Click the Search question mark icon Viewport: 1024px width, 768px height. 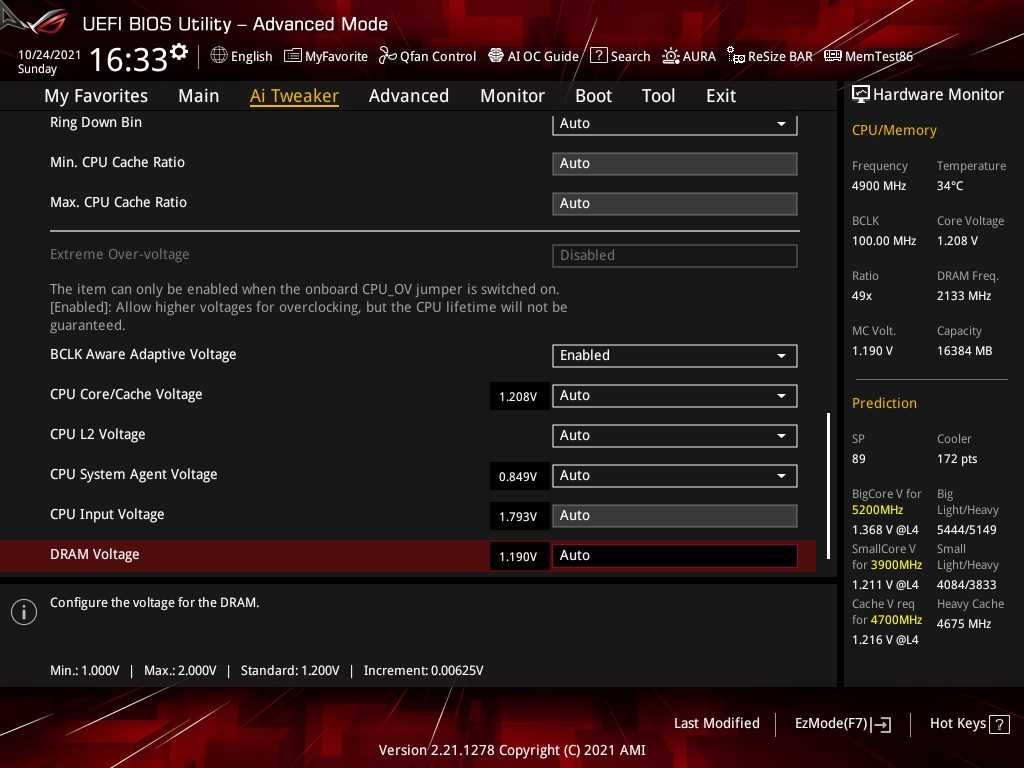click(599, 56)
